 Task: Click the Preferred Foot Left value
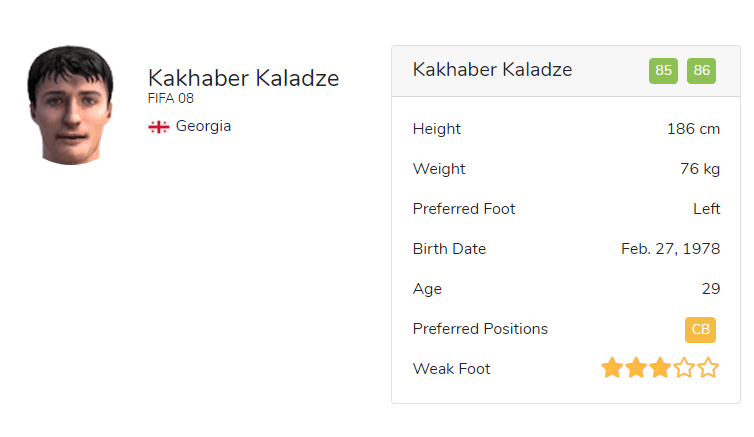[x=706, y=209]
